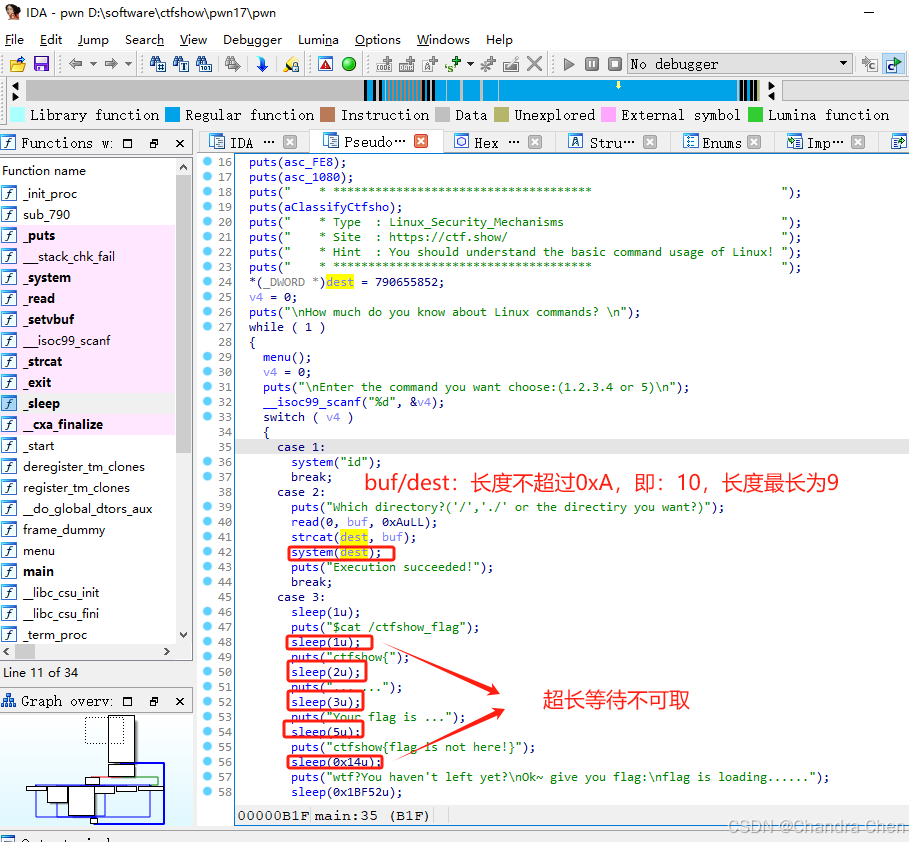The image size is (909, 842).
Task: Click the undefine eraser icon
Action: tap(511, 64)
